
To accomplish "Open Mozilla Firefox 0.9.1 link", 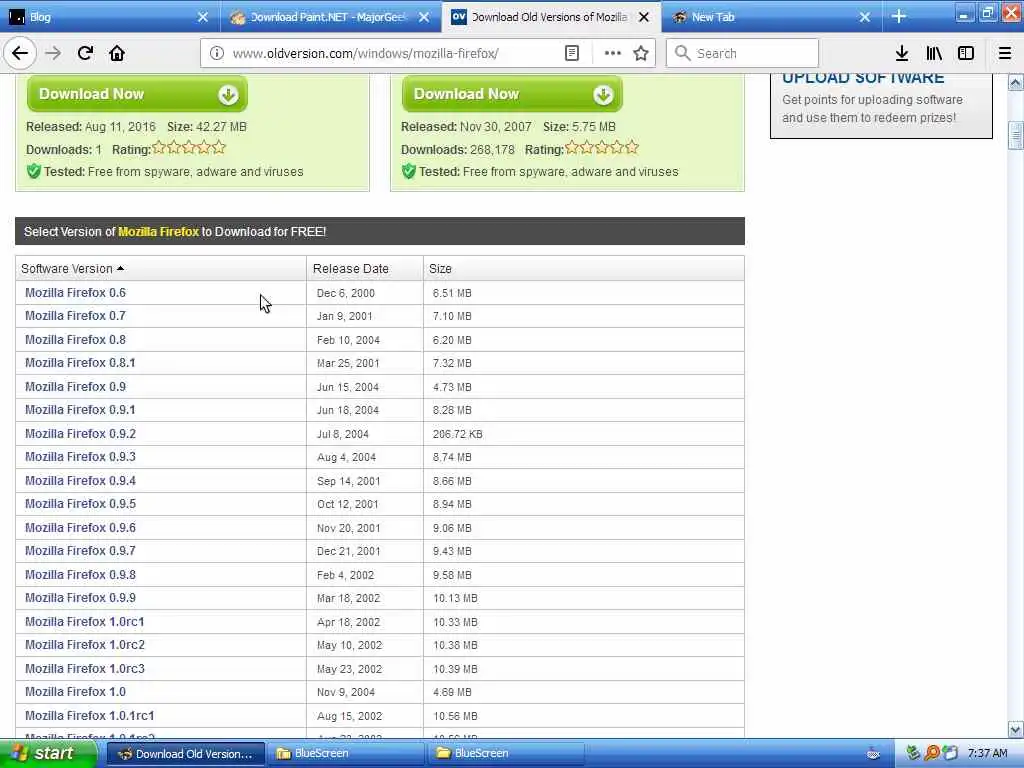I will 80,410.
